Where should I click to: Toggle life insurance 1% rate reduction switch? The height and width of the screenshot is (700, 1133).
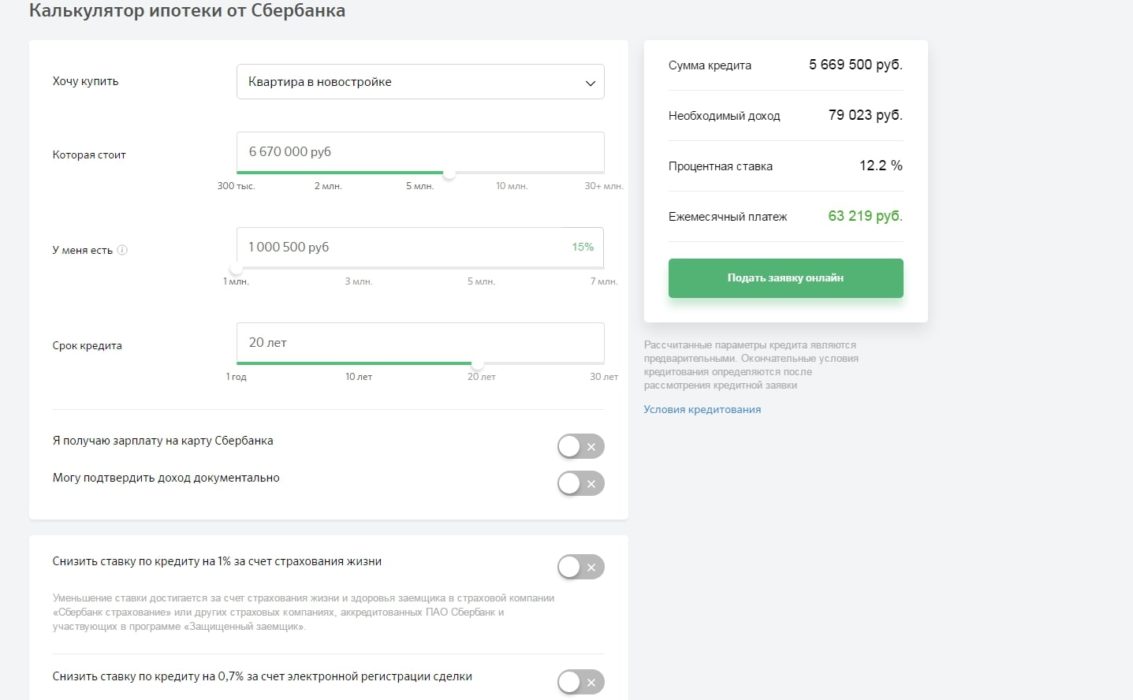point(580,567)
